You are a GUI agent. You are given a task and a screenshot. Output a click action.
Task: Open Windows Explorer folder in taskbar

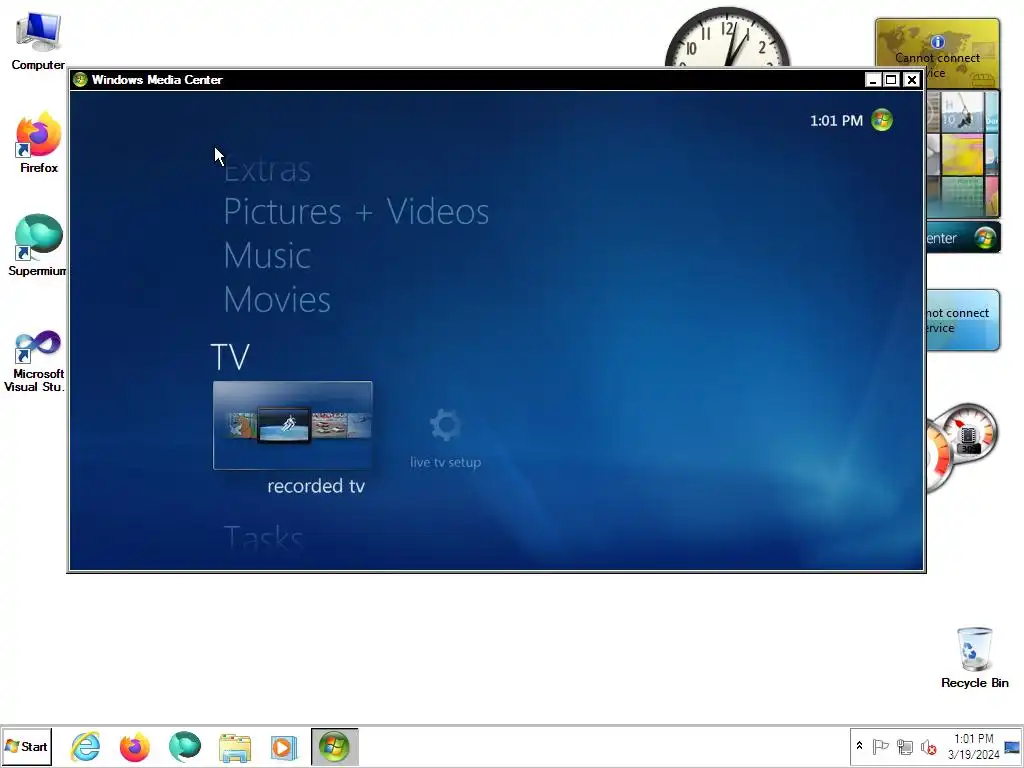click(234, 746)
